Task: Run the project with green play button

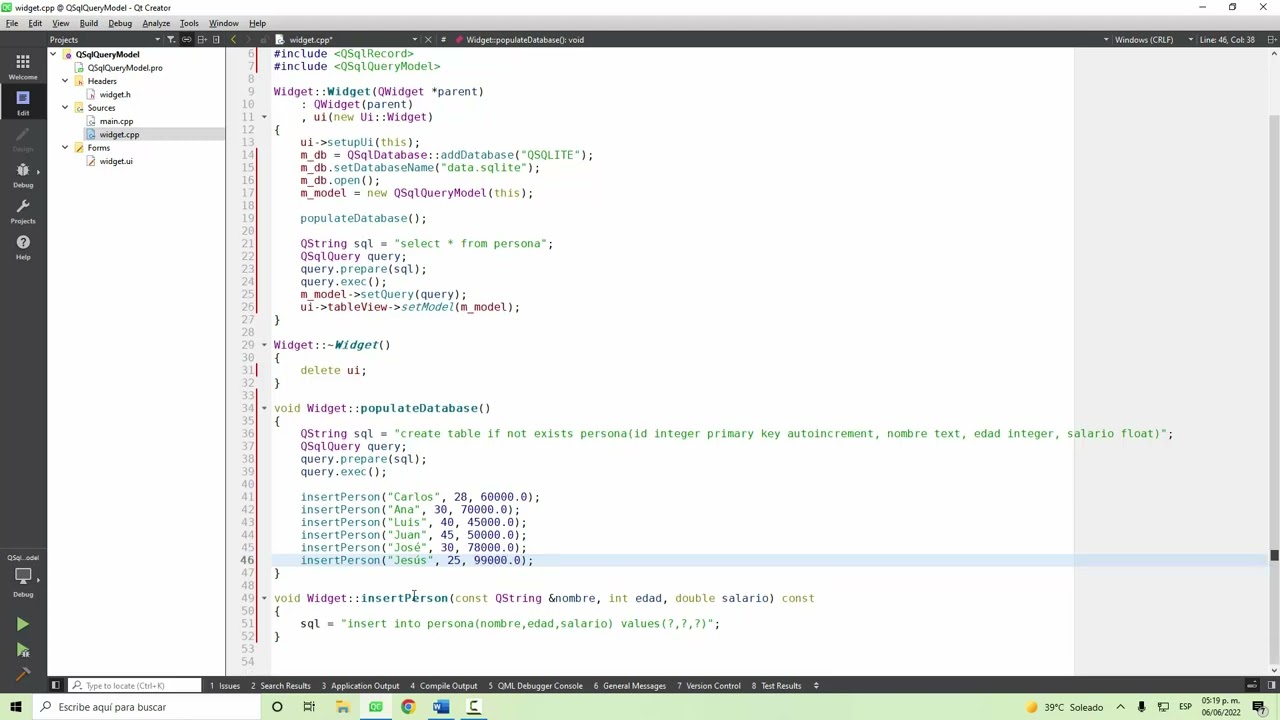Action: click(22, 624)
